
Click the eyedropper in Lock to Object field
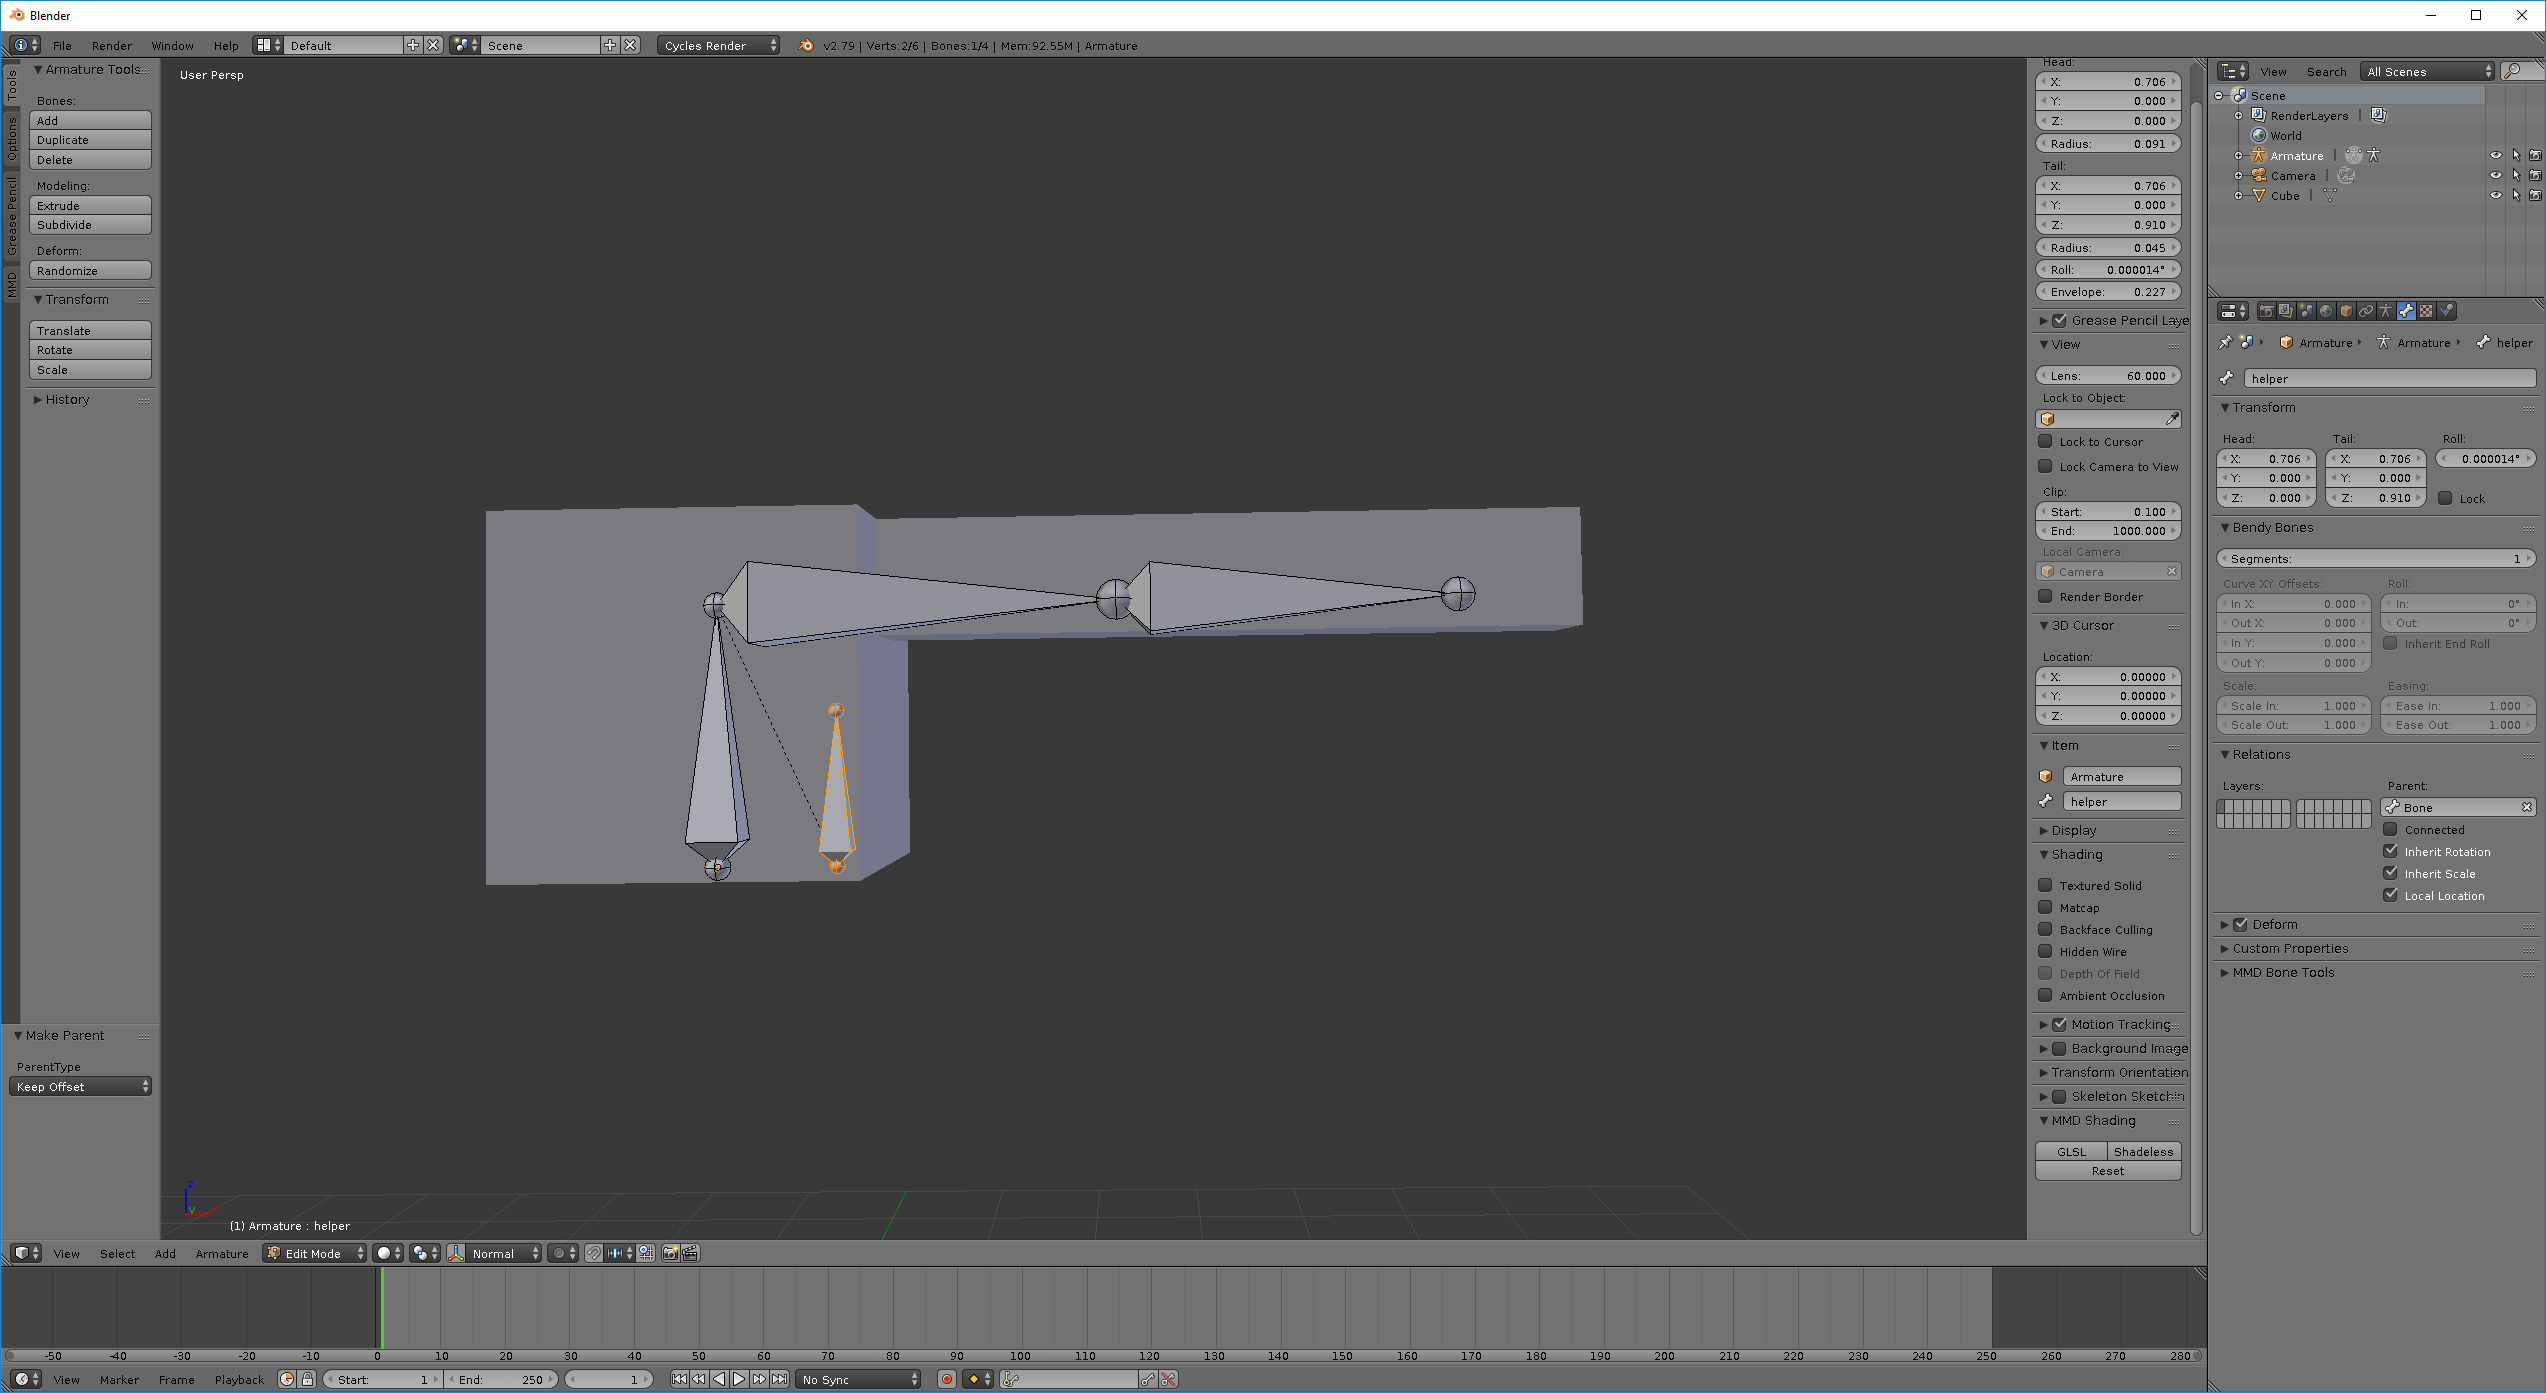[2172, 419]
